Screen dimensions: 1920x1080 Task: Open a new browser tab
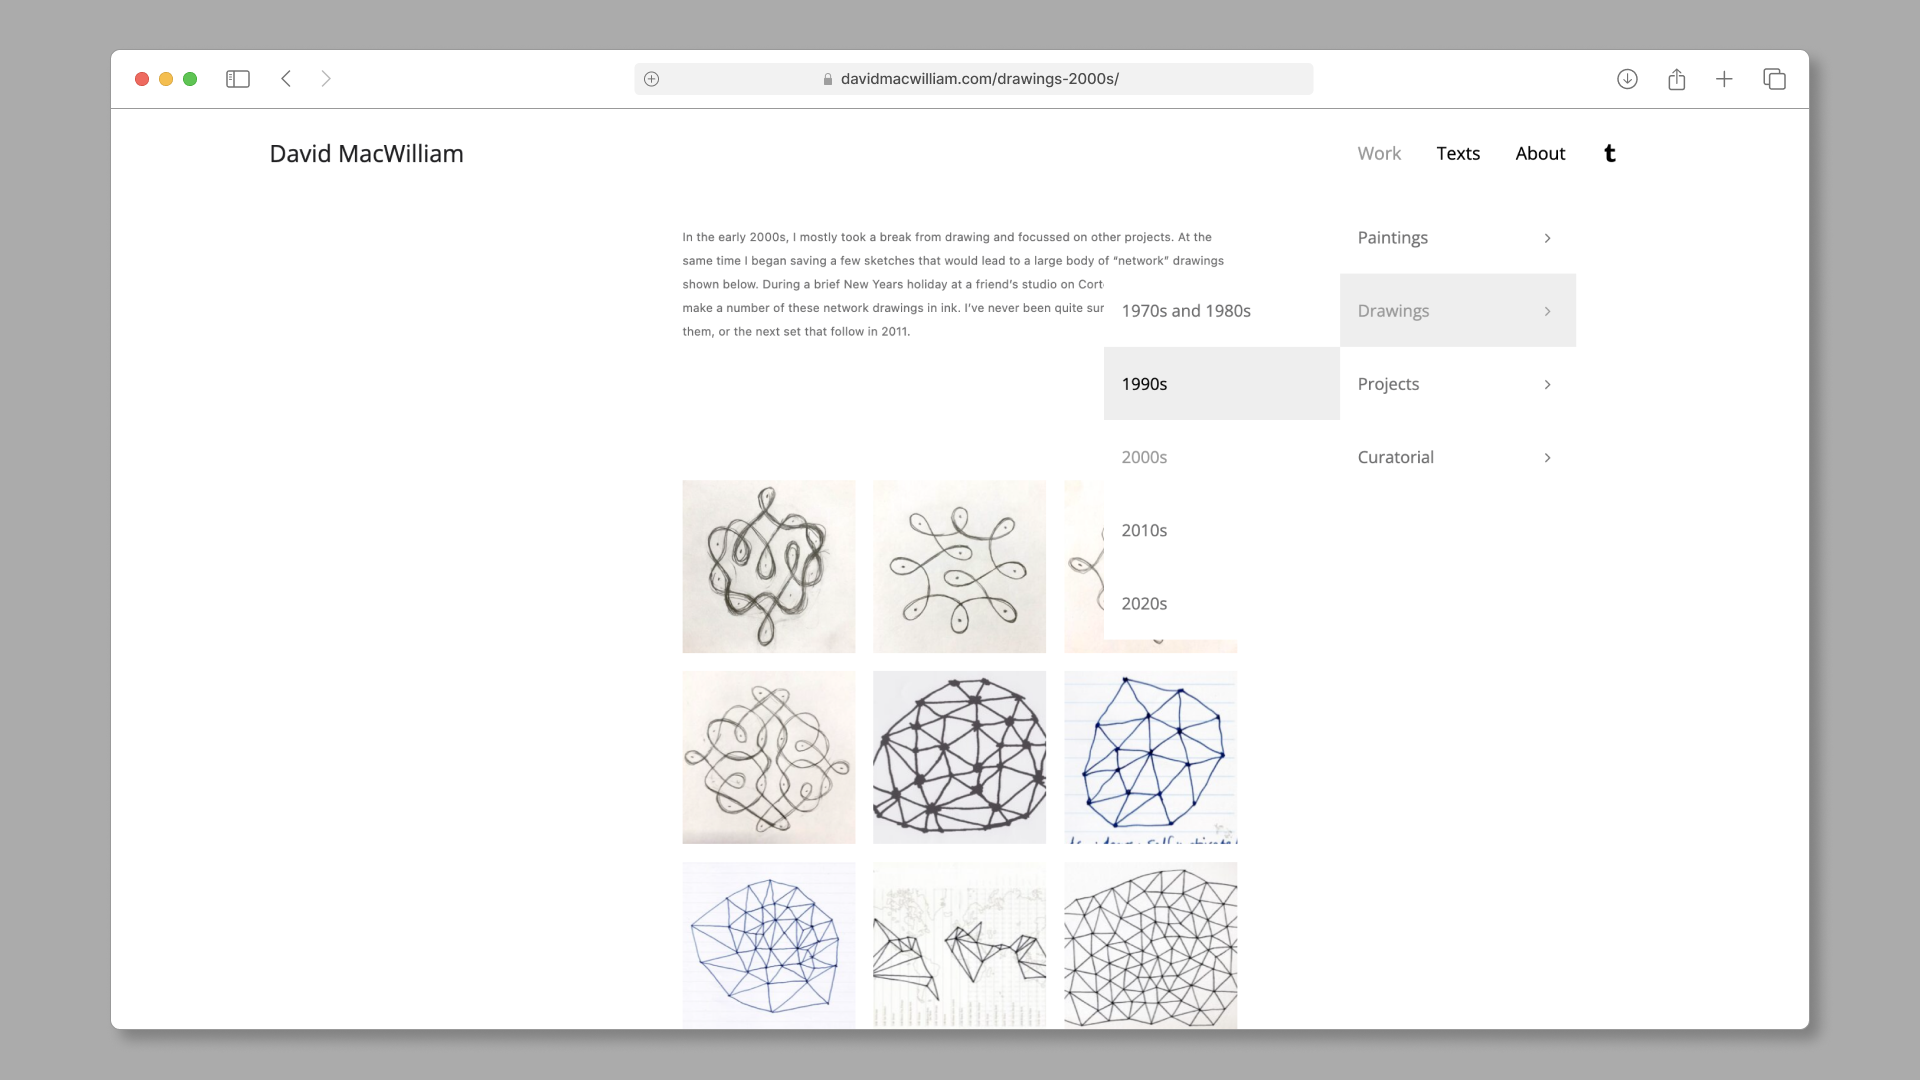[1724, 79]
